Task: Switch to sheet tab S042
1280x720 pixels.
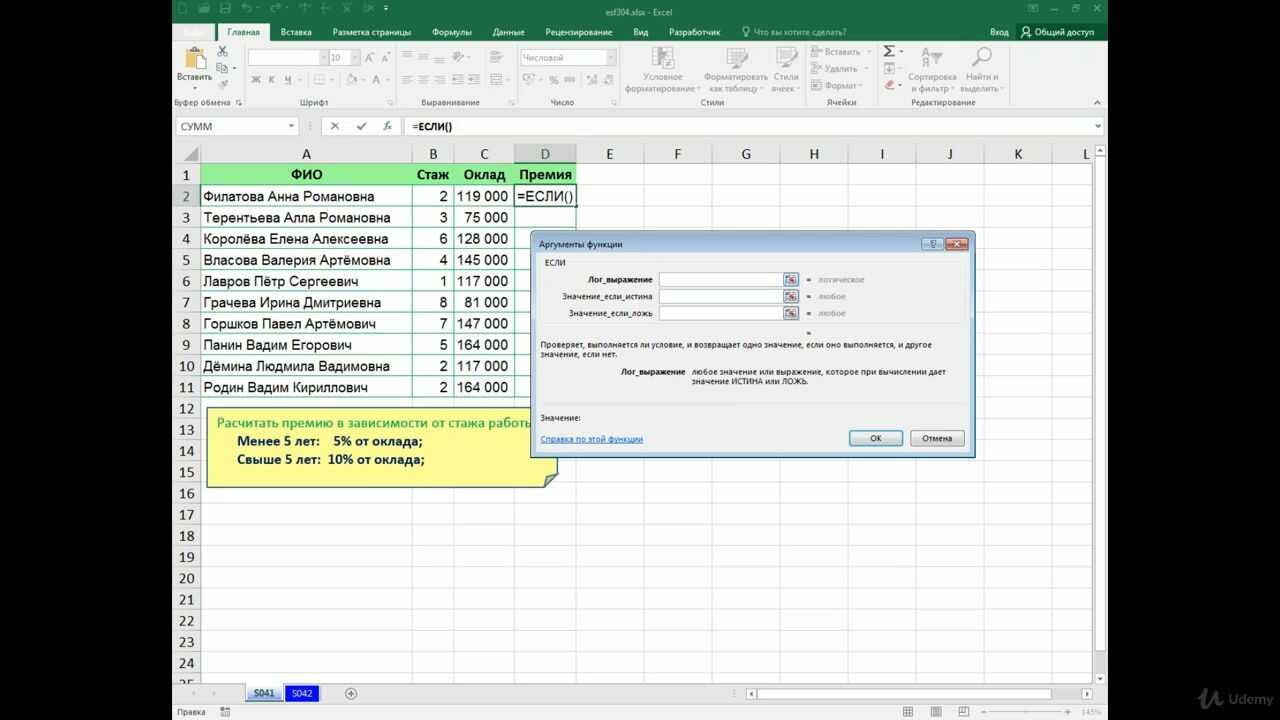Action: [x=301, y=693]
